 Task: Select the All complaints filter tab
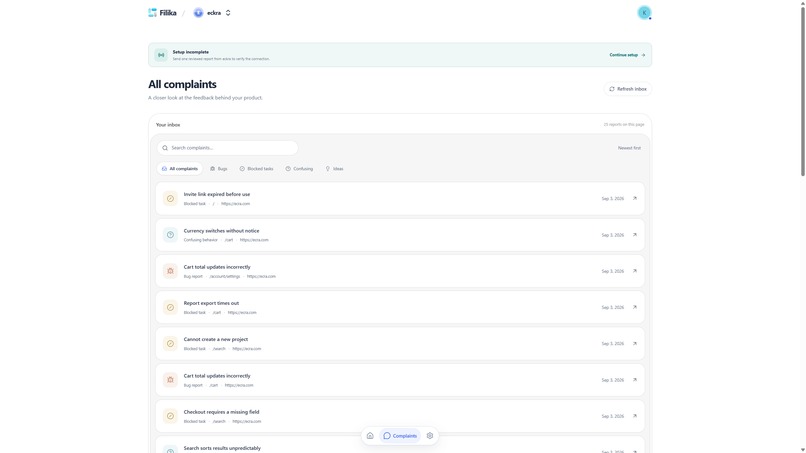pyautogui.click(x=180, y=169)
